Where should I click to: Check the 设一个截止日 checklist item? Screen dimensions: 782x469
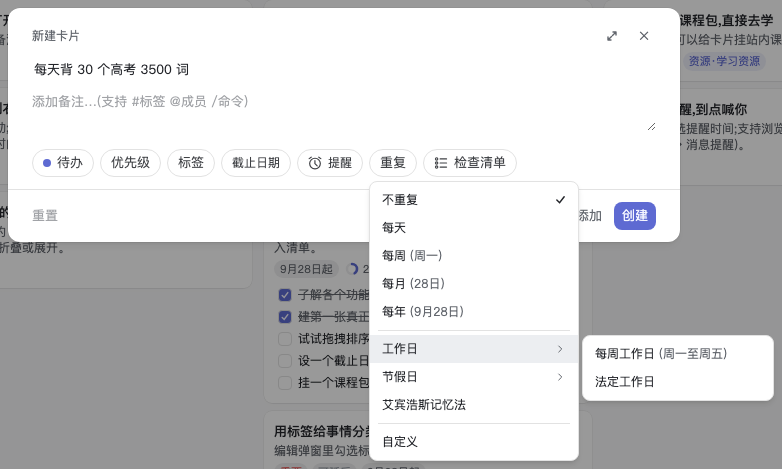click(x=285, y=361)
